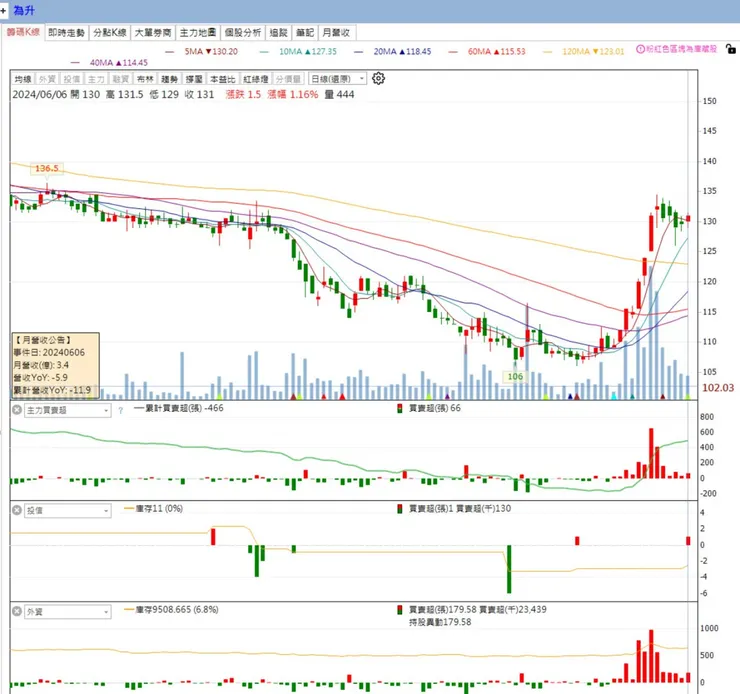Image resolution: width=740 pixels, height=694 pixels.
Task: Switch to the 月營收 tab
Action: tap(336, 33)
